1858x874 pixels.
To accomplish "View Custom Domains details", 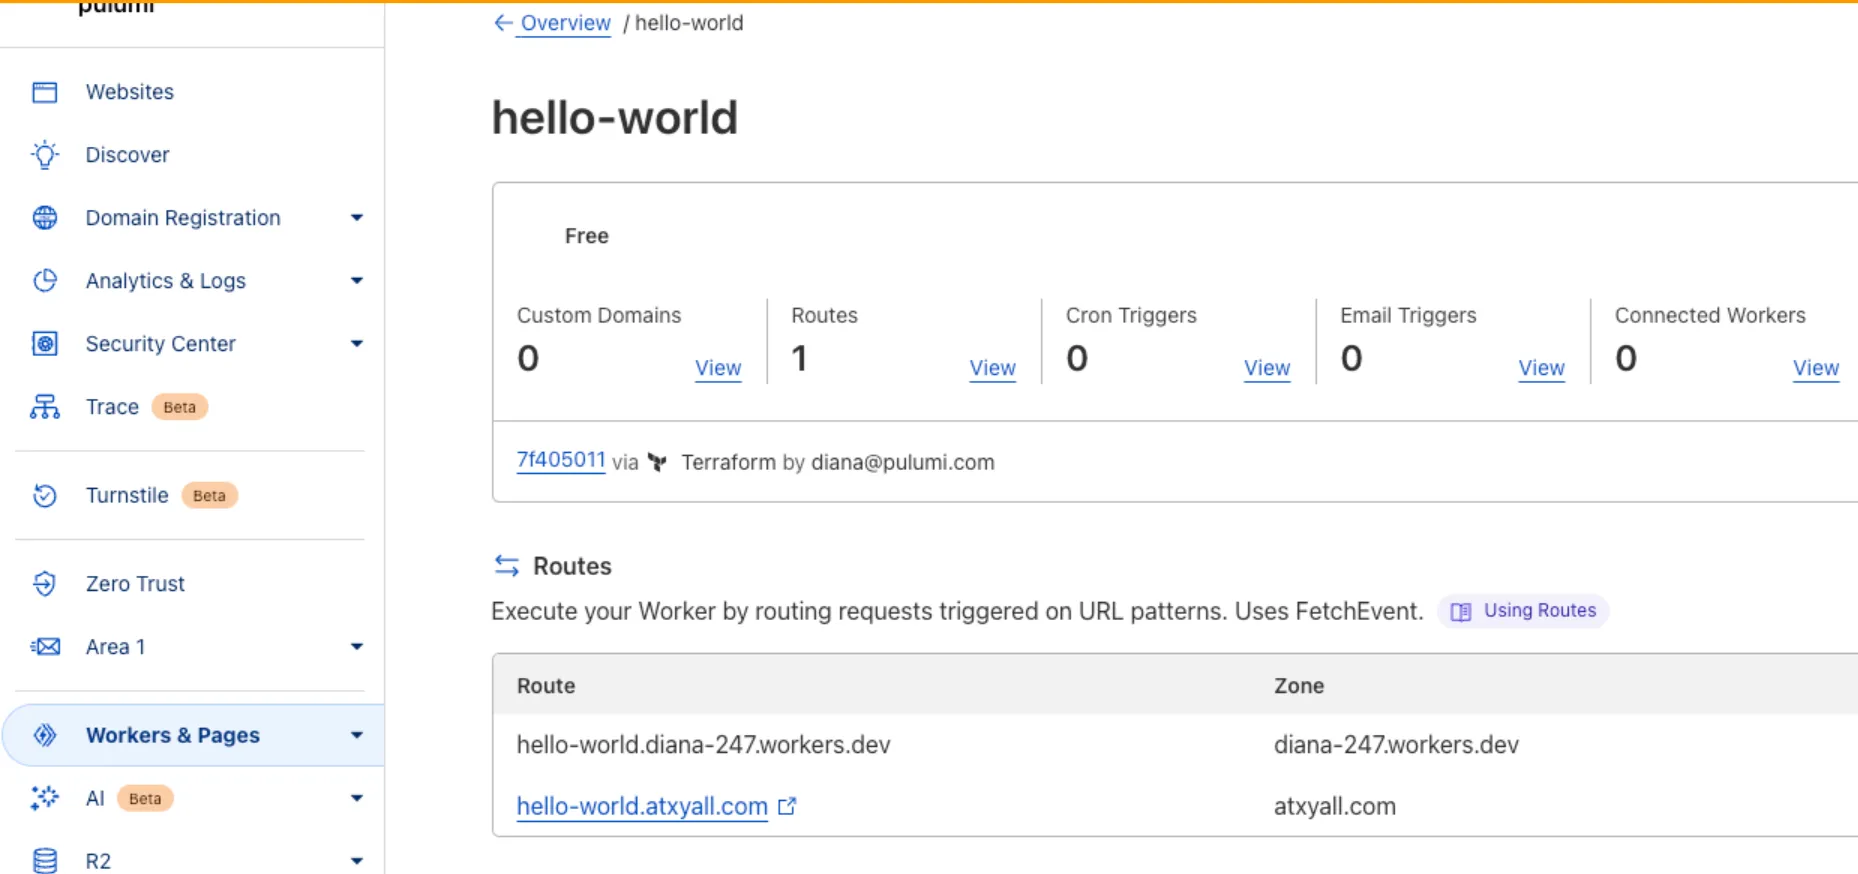I will point(718,368).
